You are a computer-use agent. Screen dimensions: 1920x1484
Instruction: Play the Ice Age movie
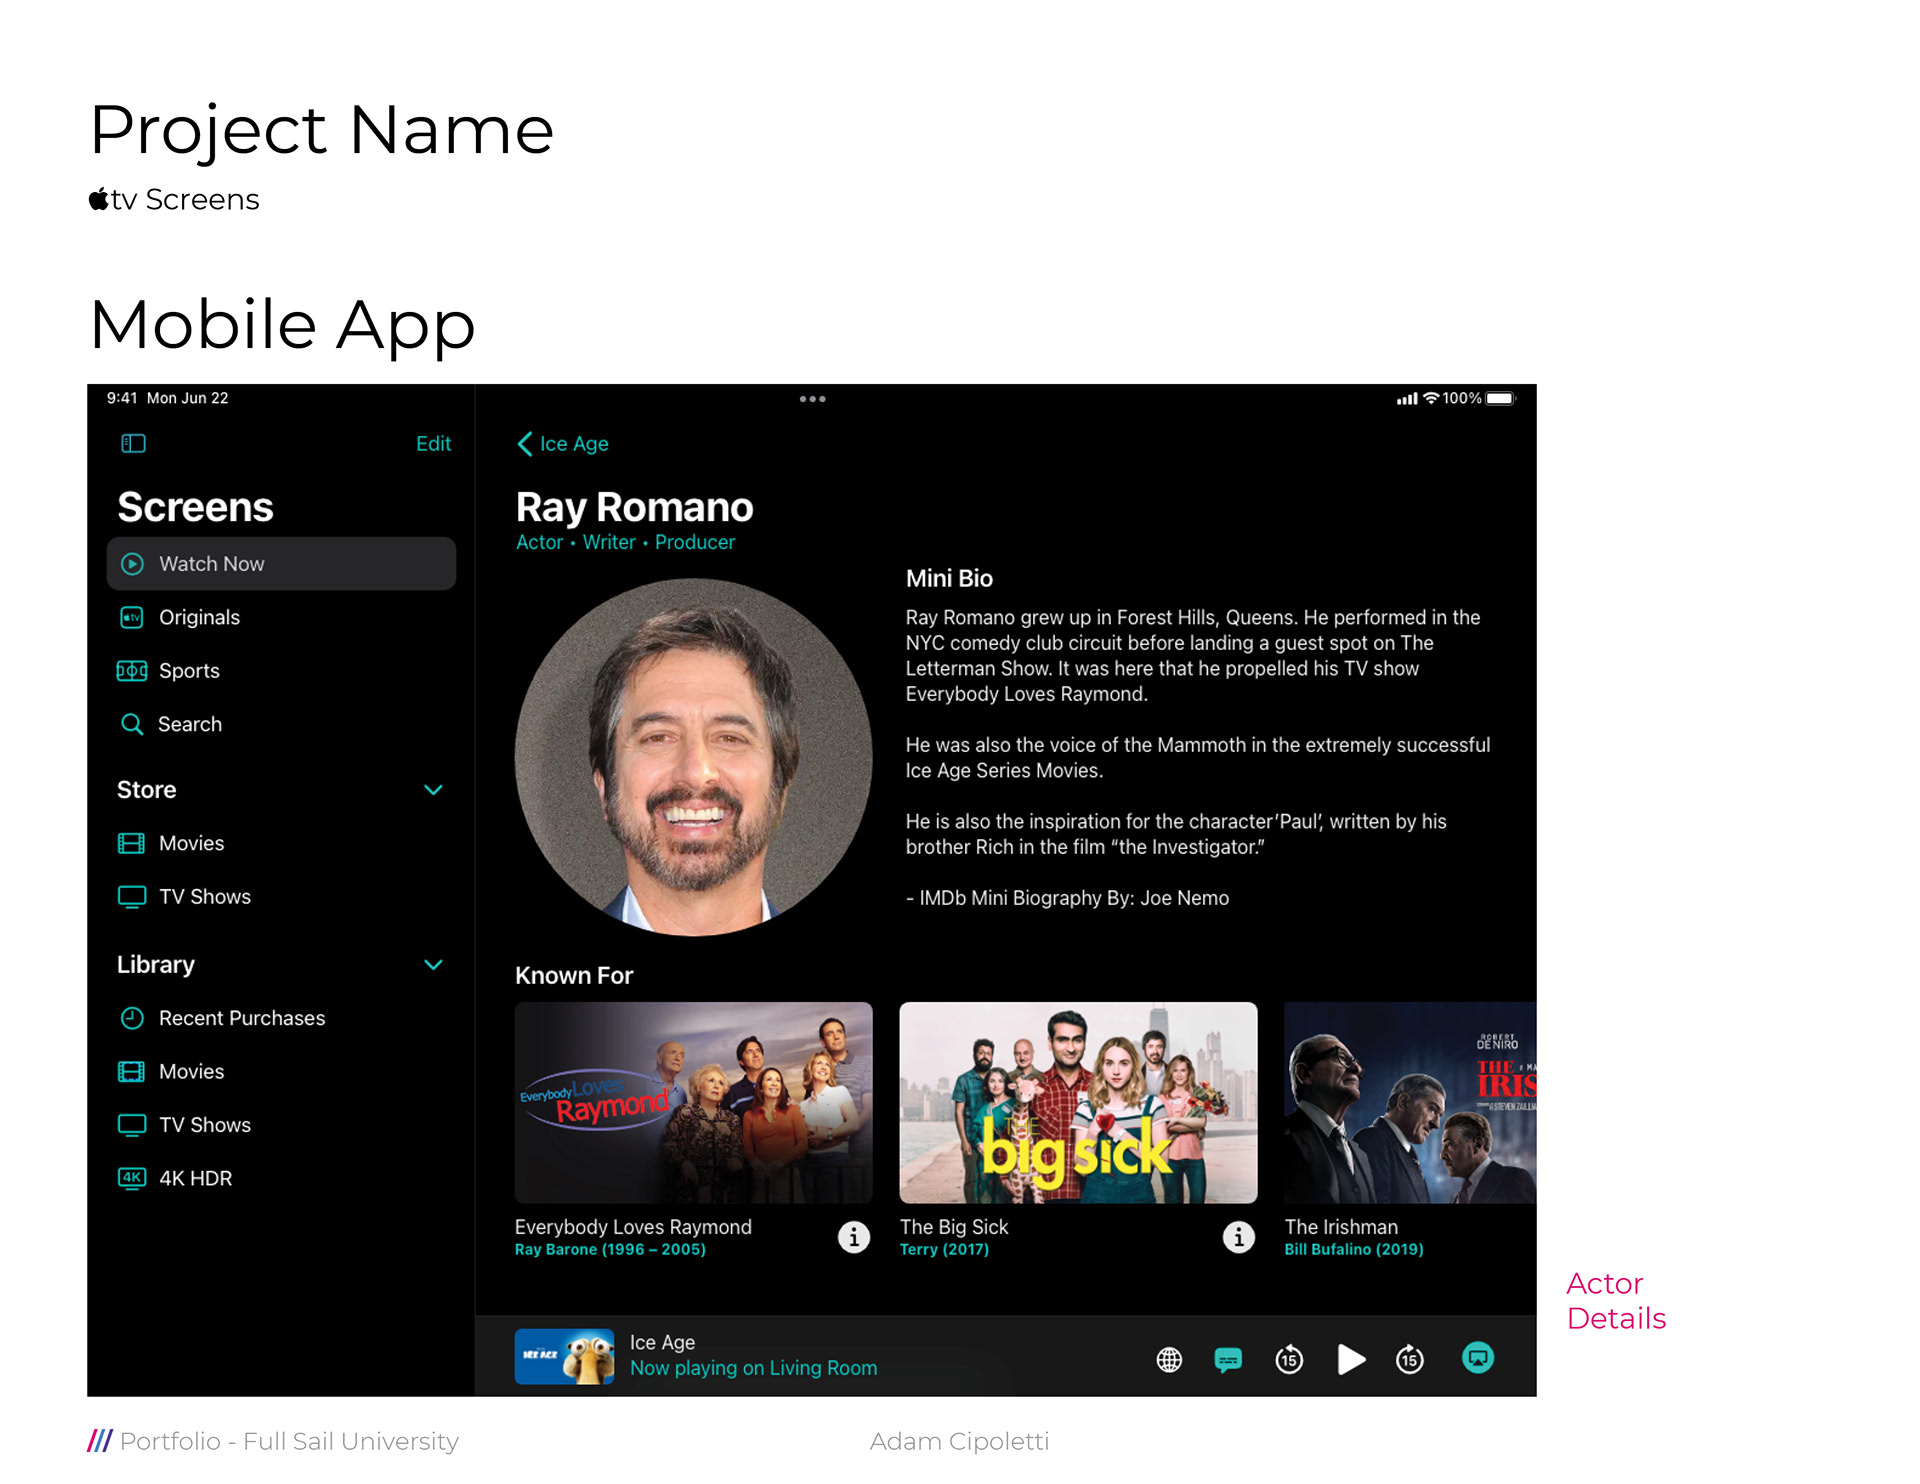[1351, 1359]
